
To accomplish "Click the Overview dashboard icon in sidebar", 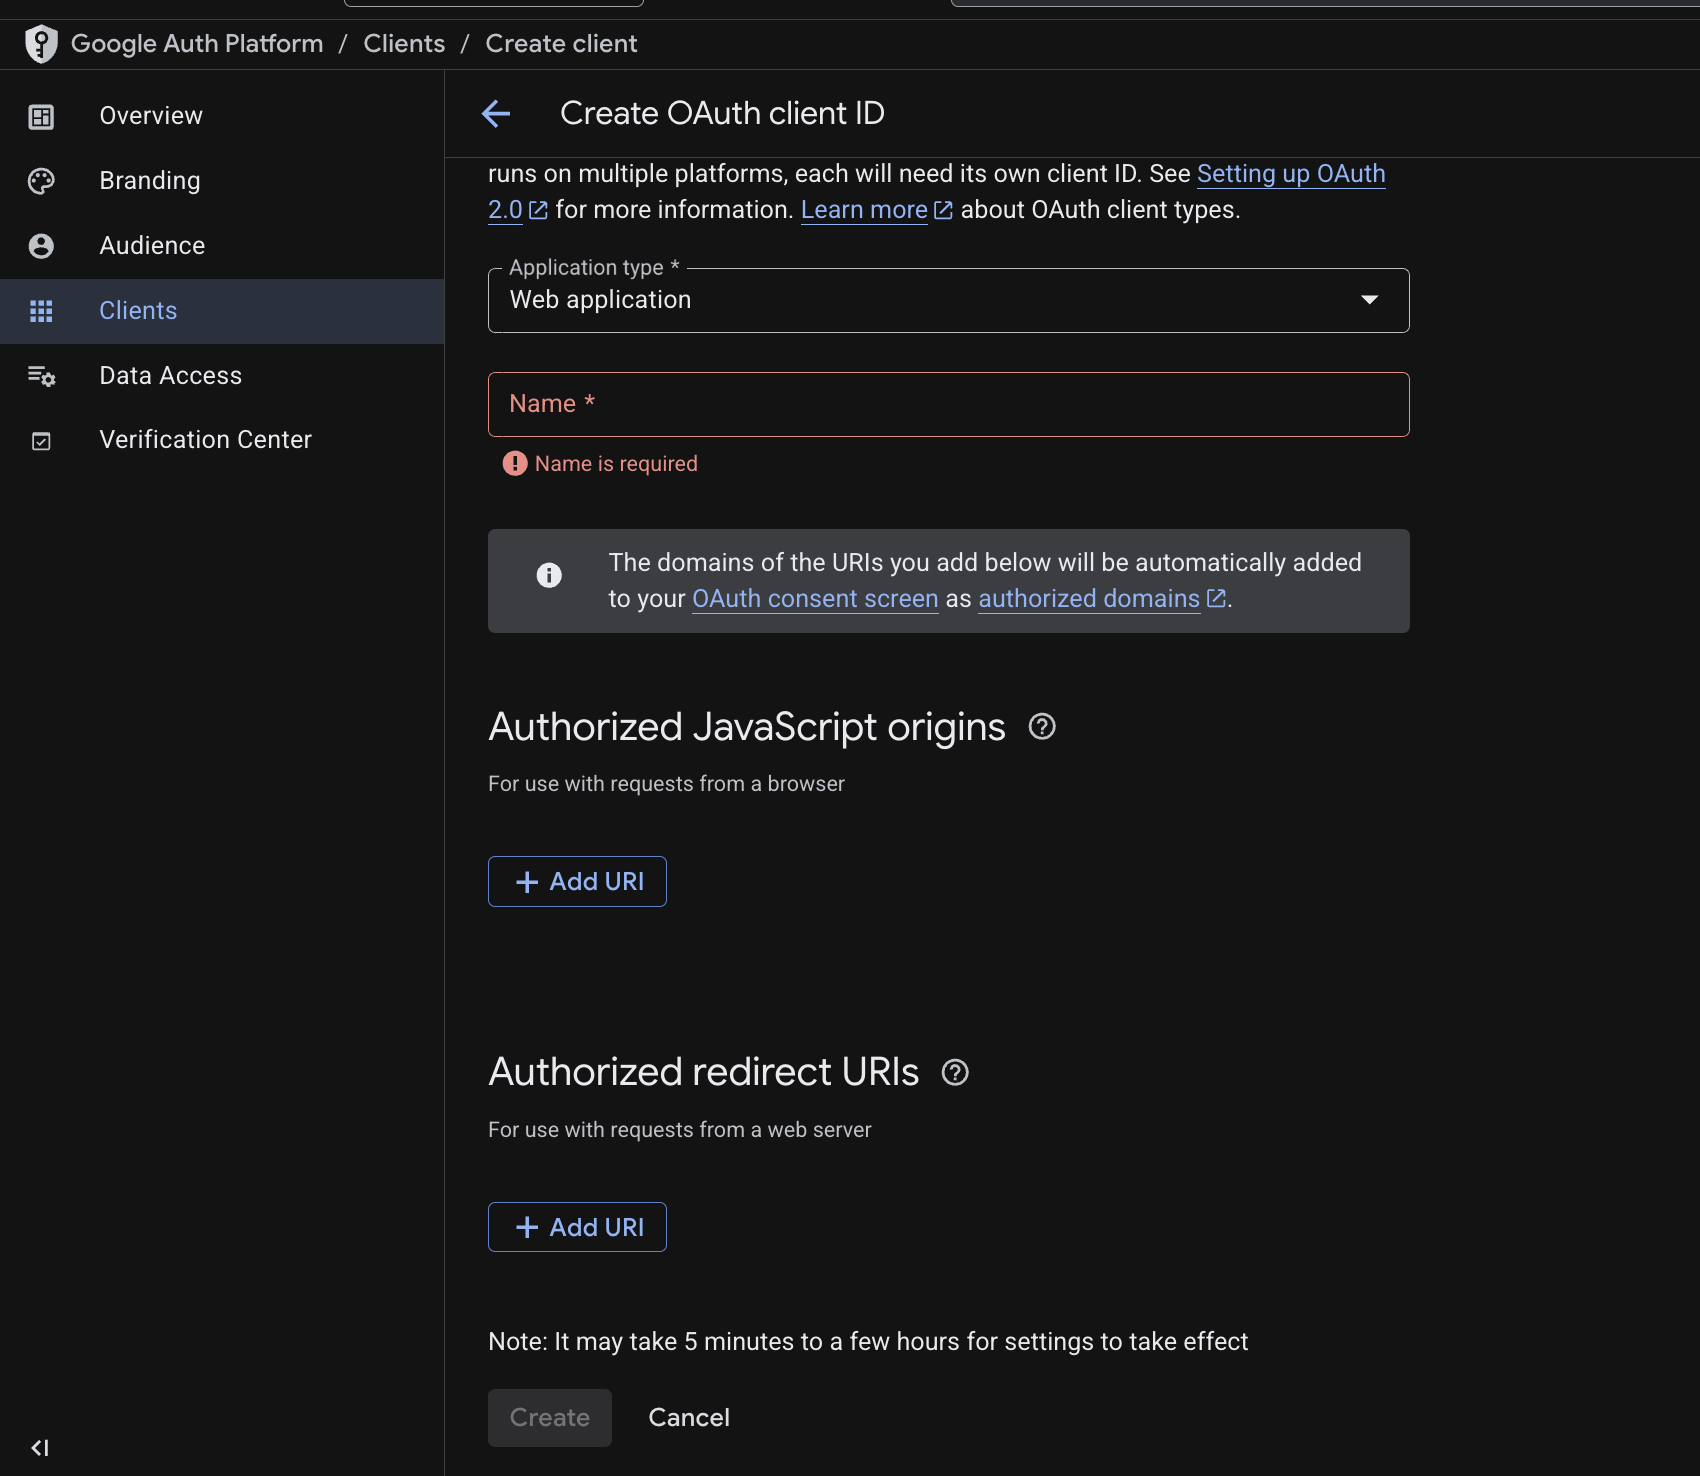I will tap(41, 117).
